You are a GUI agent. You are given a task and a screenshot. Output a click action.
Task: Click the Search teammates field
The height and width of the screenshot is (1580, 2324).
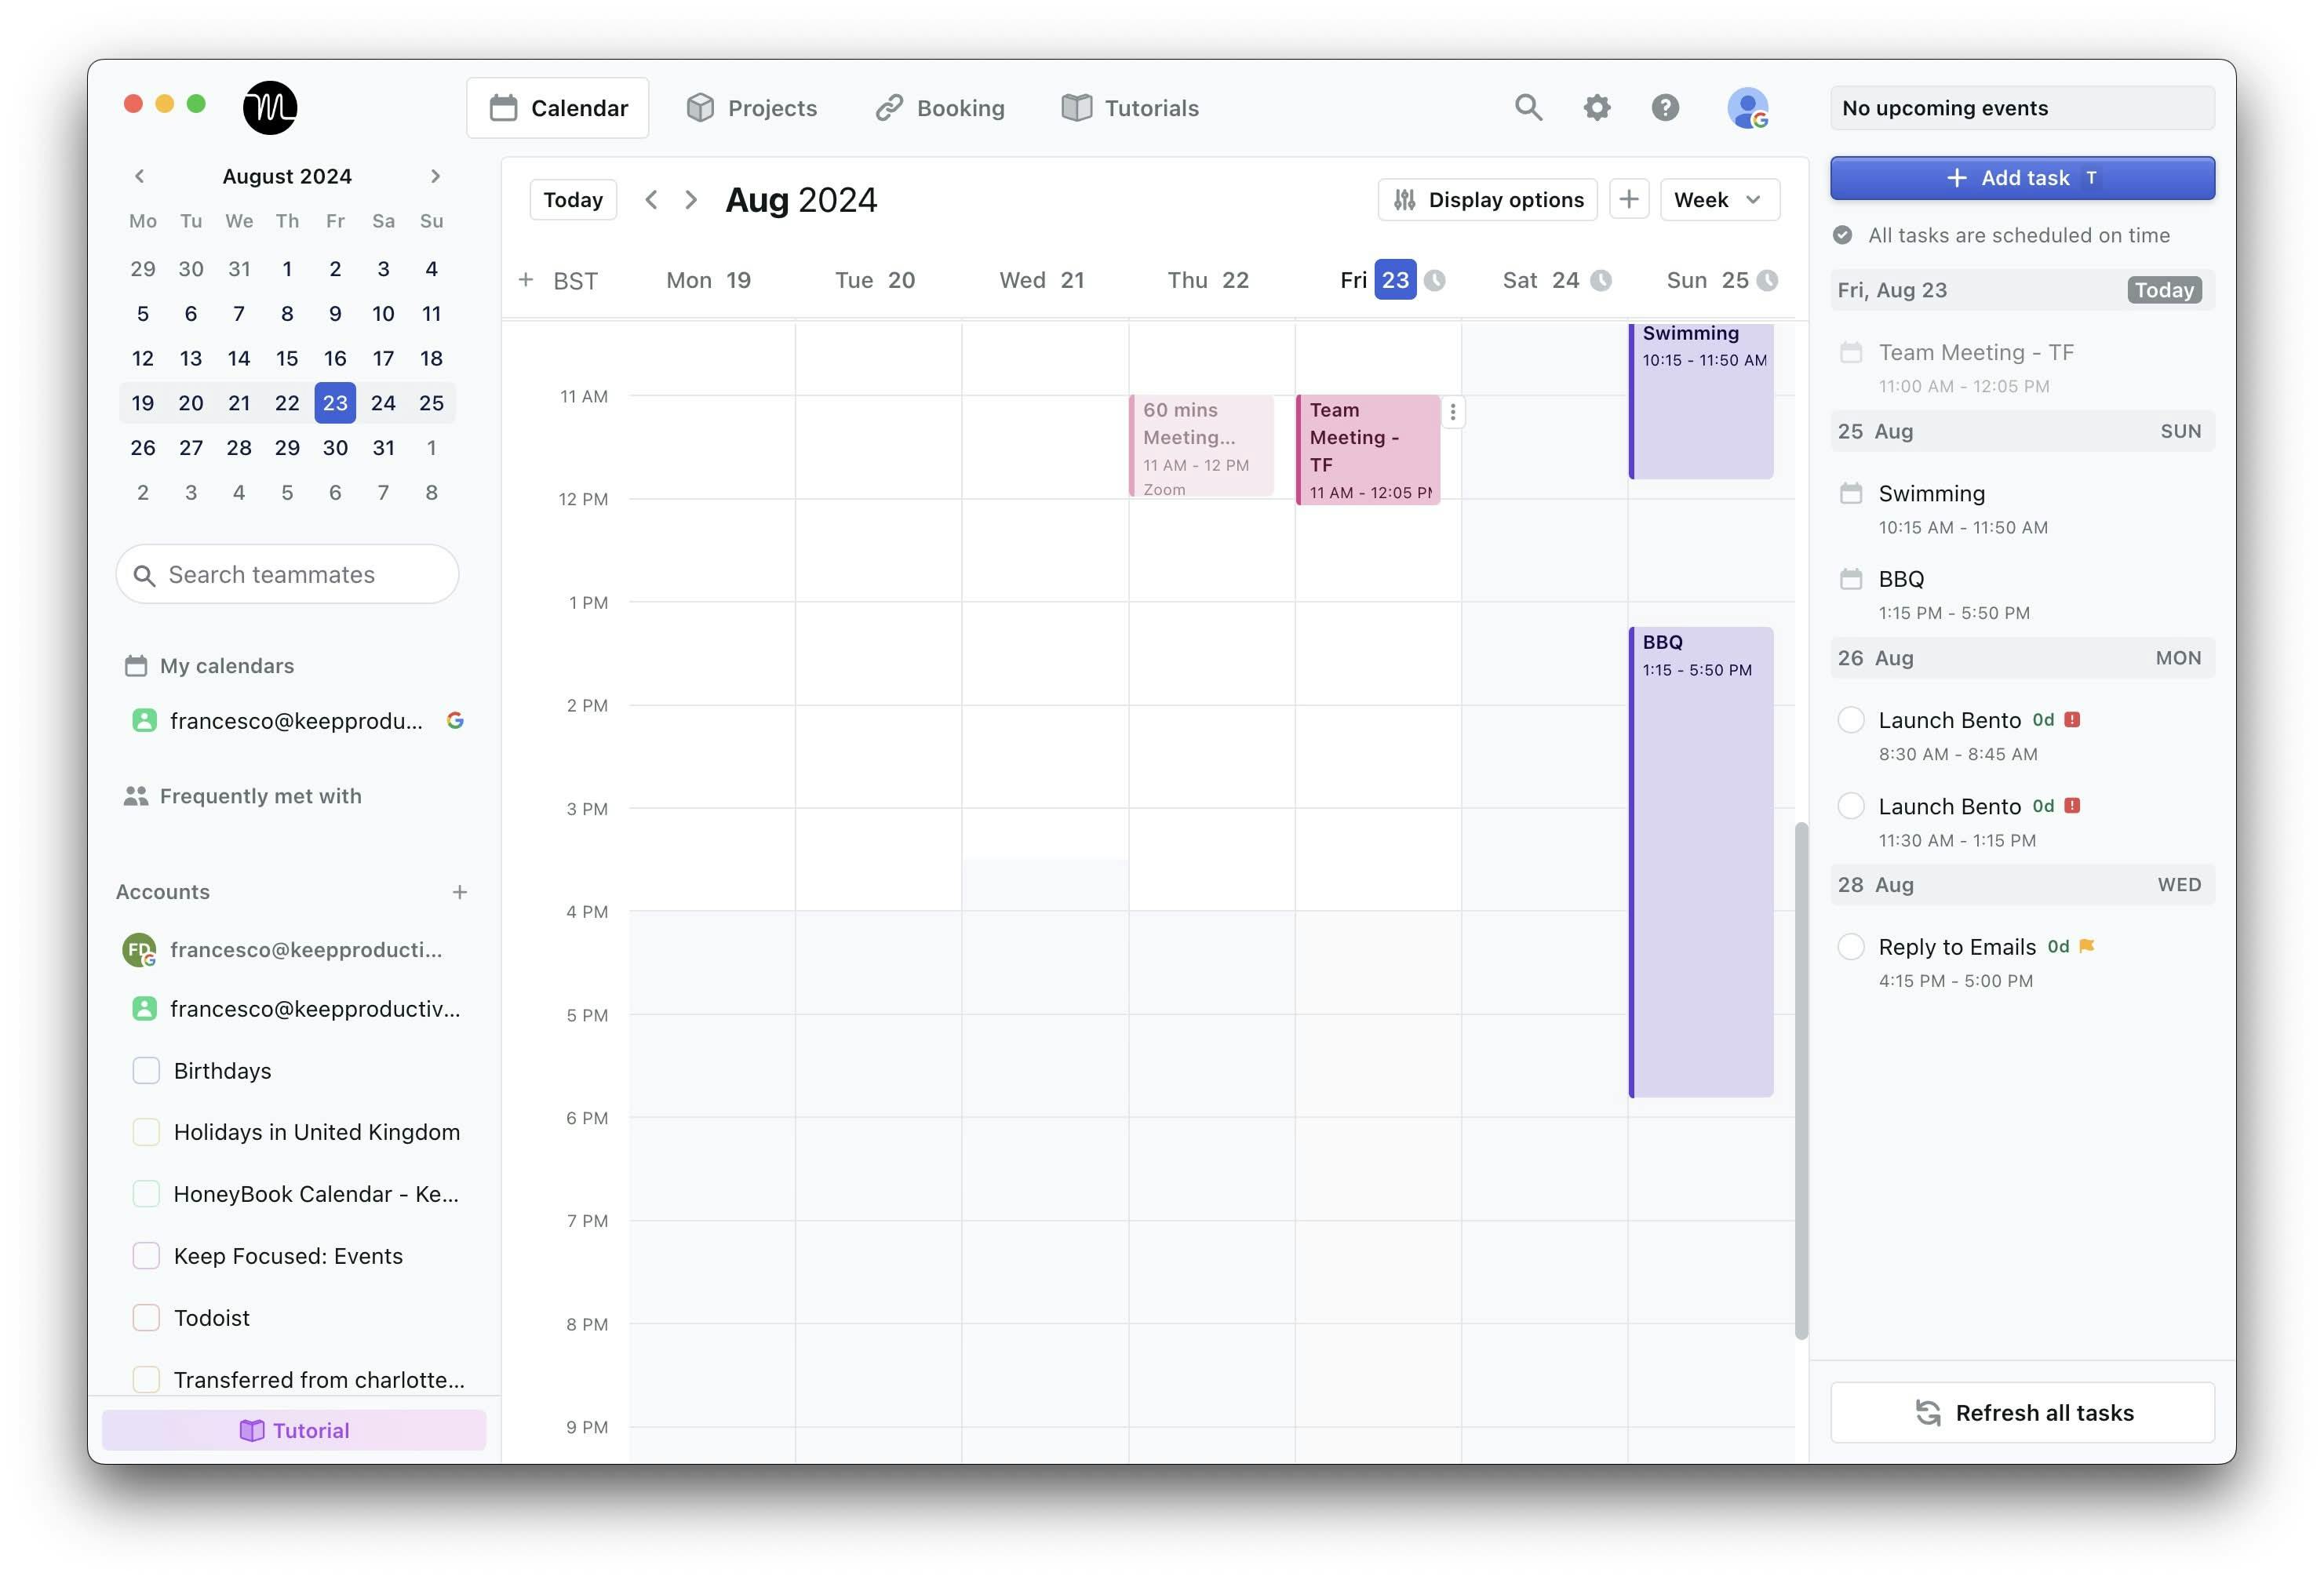[x=288, y=574]
